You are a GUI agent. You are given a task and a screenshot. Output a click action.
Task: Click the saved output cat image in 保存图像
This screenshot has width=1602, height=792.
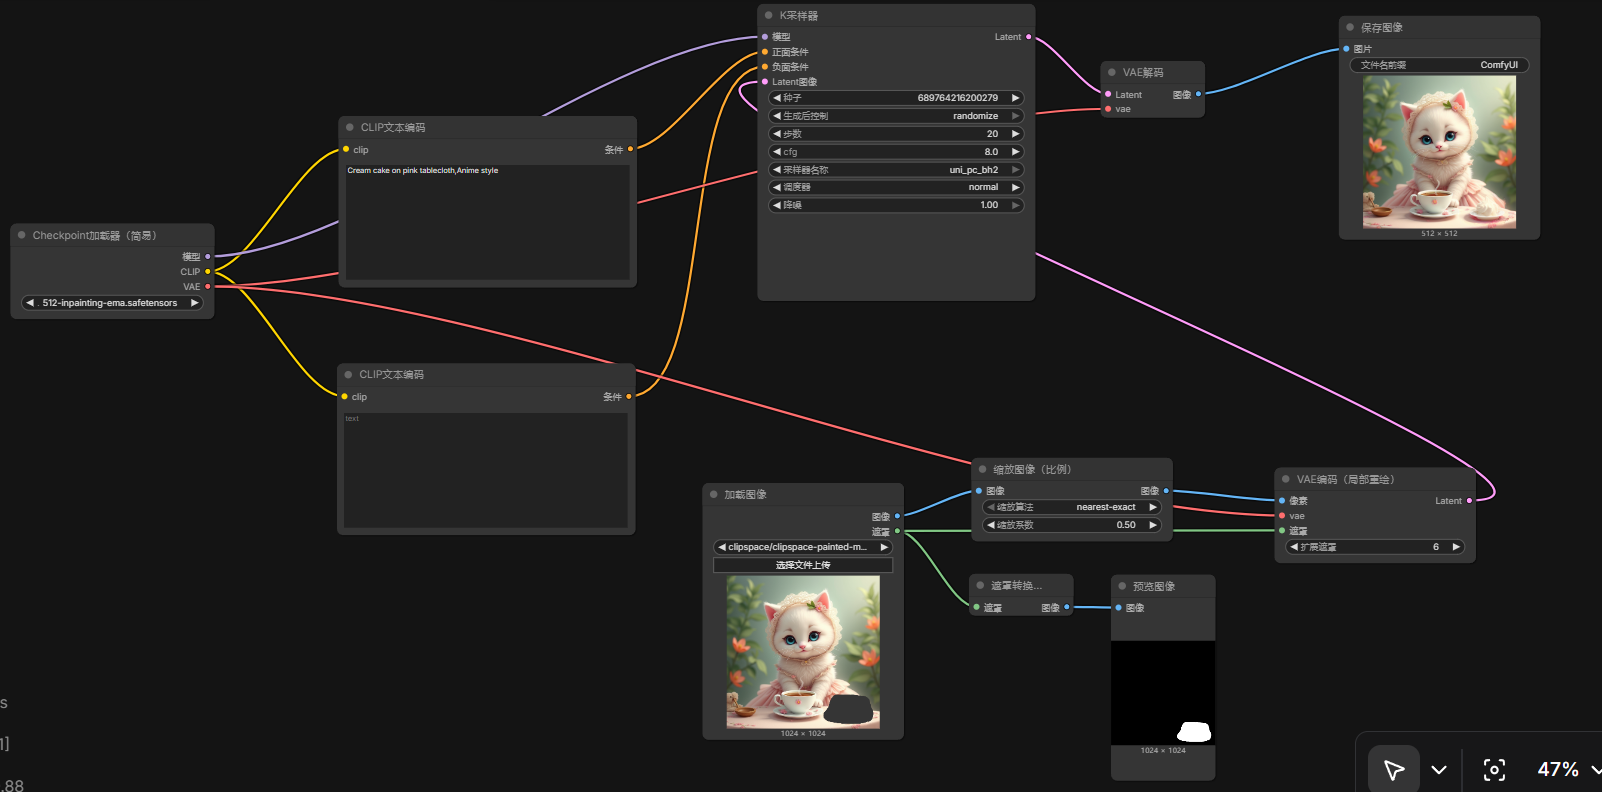1439,152
